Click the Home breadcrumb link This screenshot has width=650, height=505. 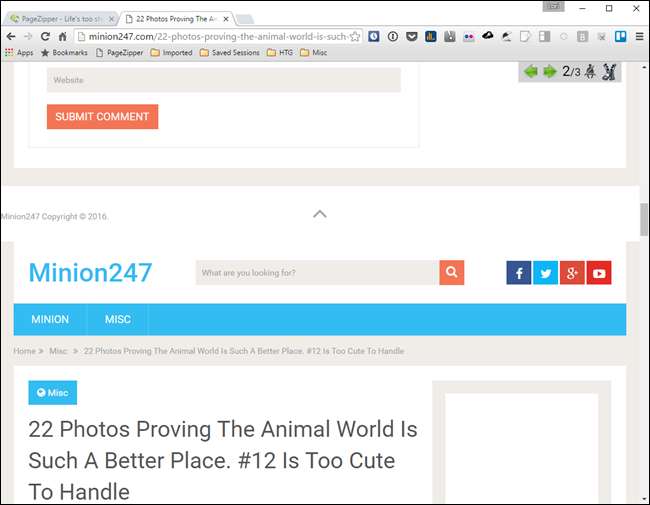pos(24,351)
